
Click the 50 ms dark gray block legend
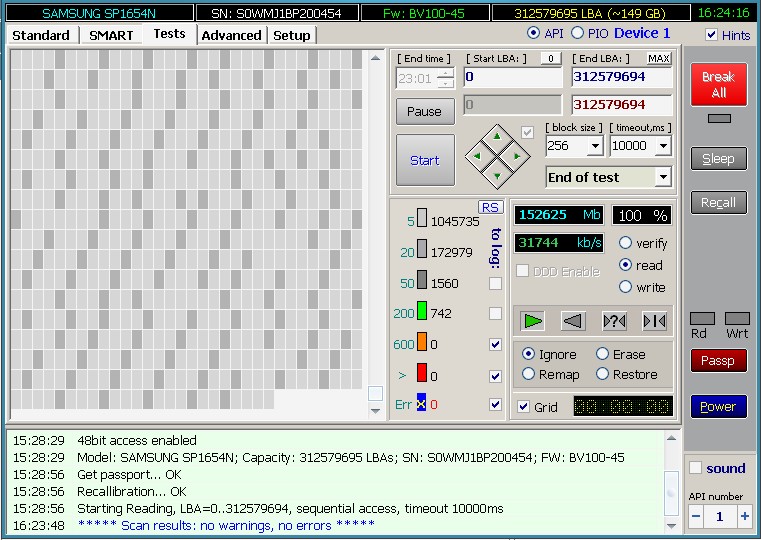tap(422, 280)
